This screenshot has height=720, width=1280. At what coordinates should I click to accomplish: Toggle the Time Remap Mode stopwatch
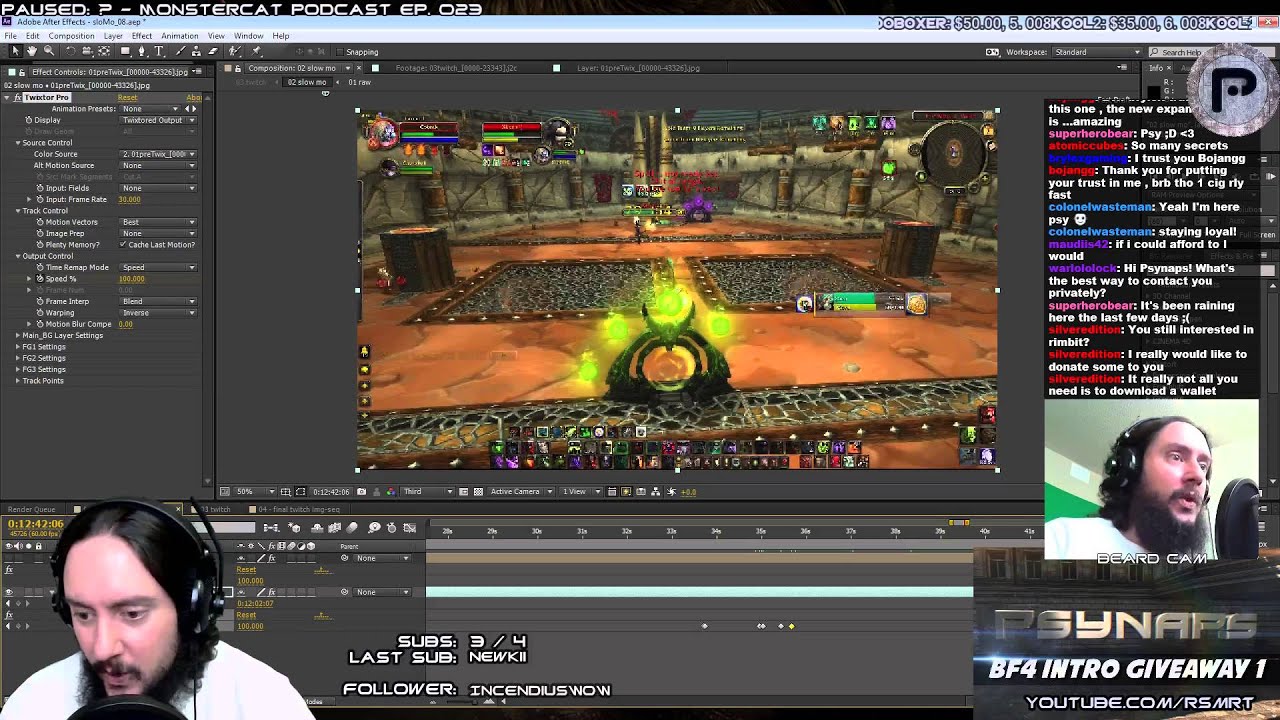pos(40,267)
